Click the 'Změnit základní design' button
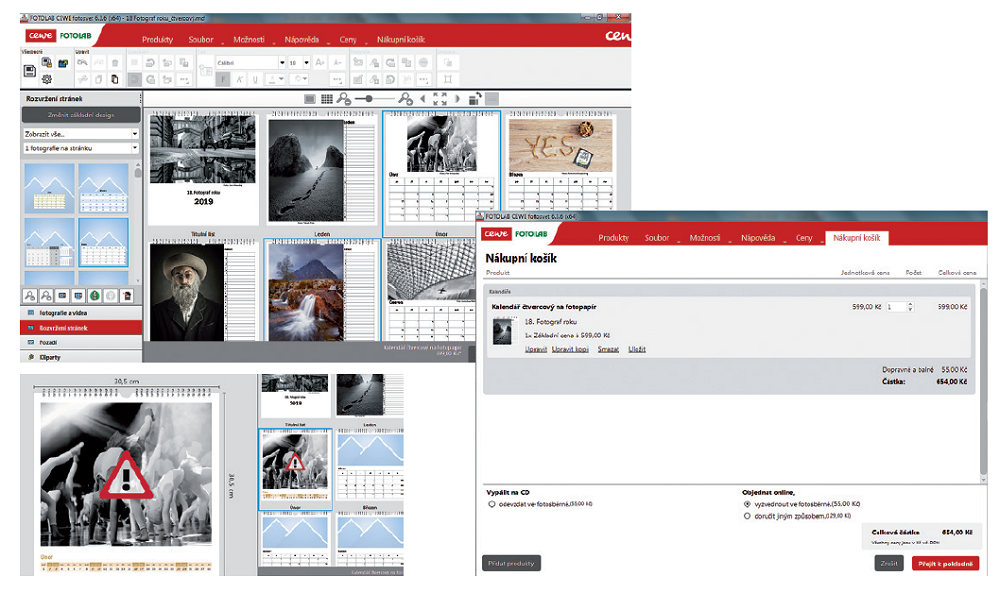The width and height of the screenshot is (1000, 593). 81,115
